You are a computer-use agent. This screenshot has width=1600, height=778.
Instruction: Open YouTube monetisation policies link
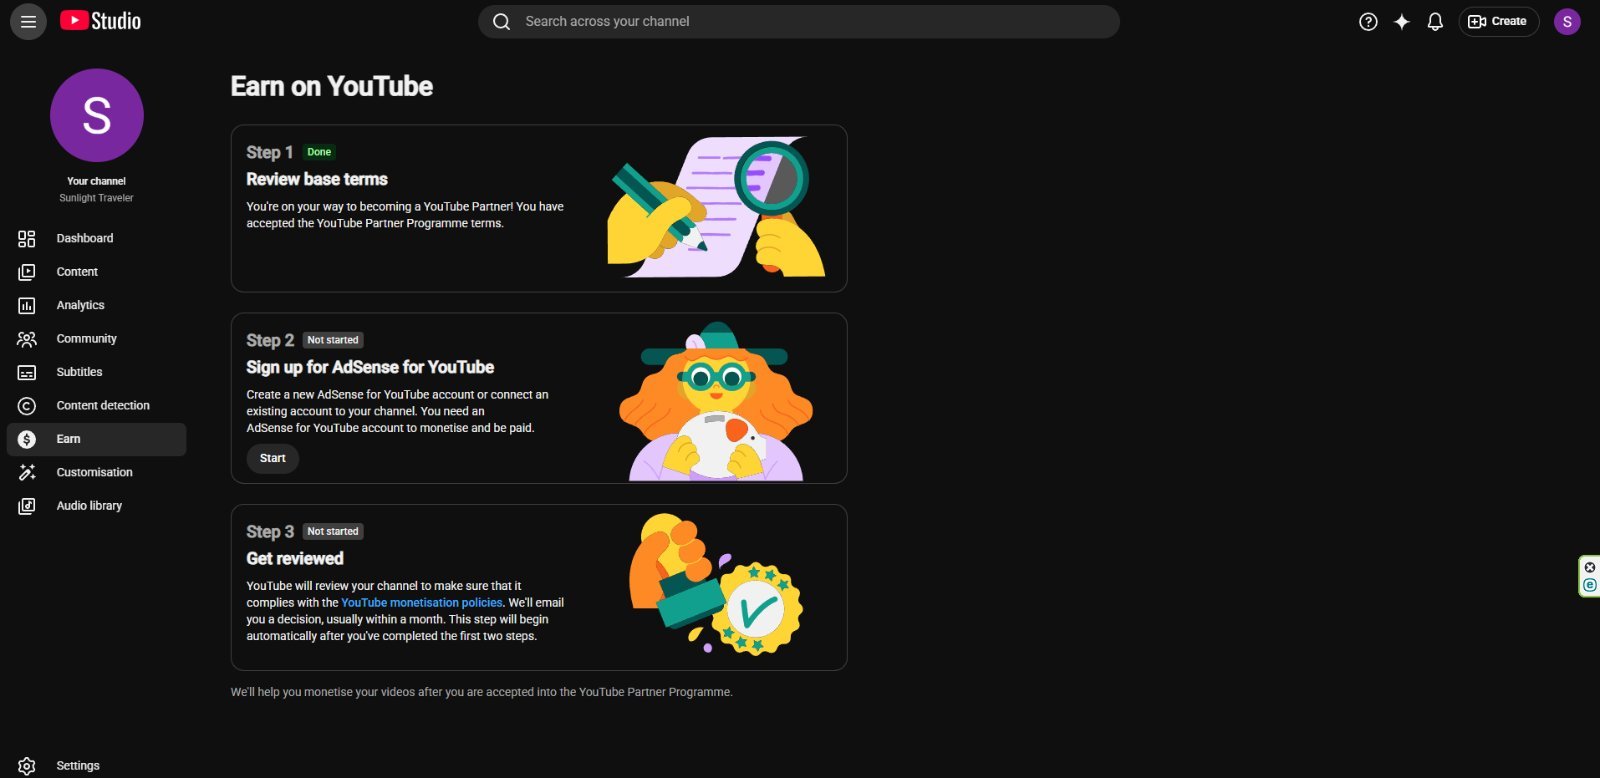pyautogui.click(x=422, y=603)
